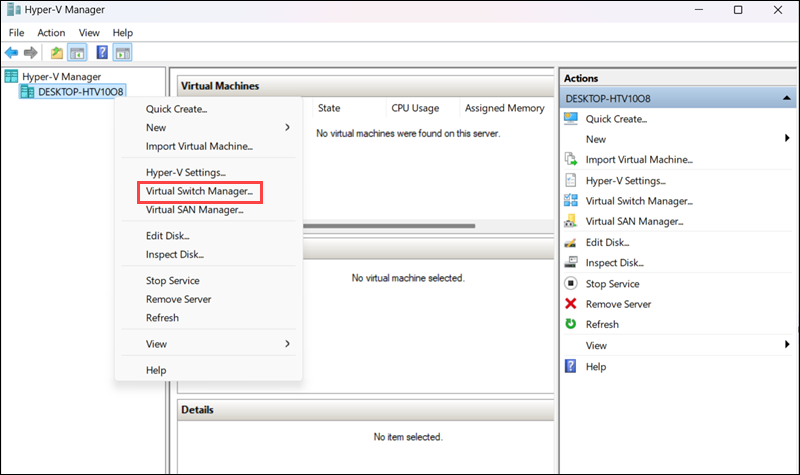Click Virtual Switch Manager icon in Actions

coord(570,201)
